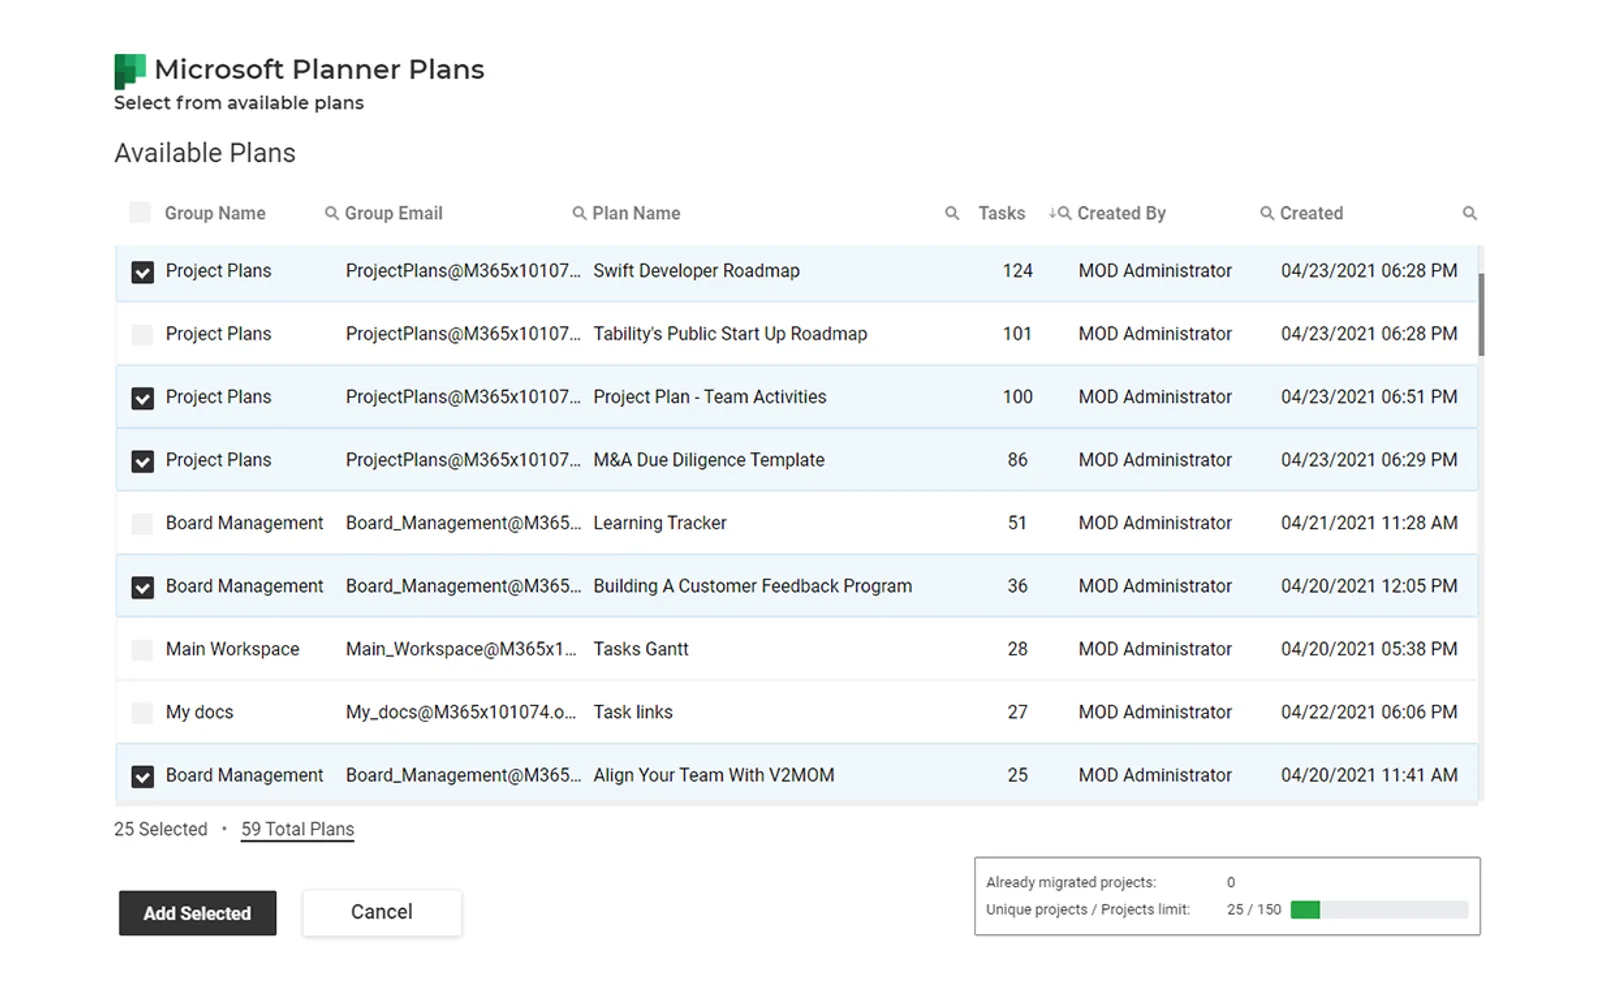Click the Tasks Gantt plan name cell
This screenshot has width=1600, height=1000.
coord(641,649)
